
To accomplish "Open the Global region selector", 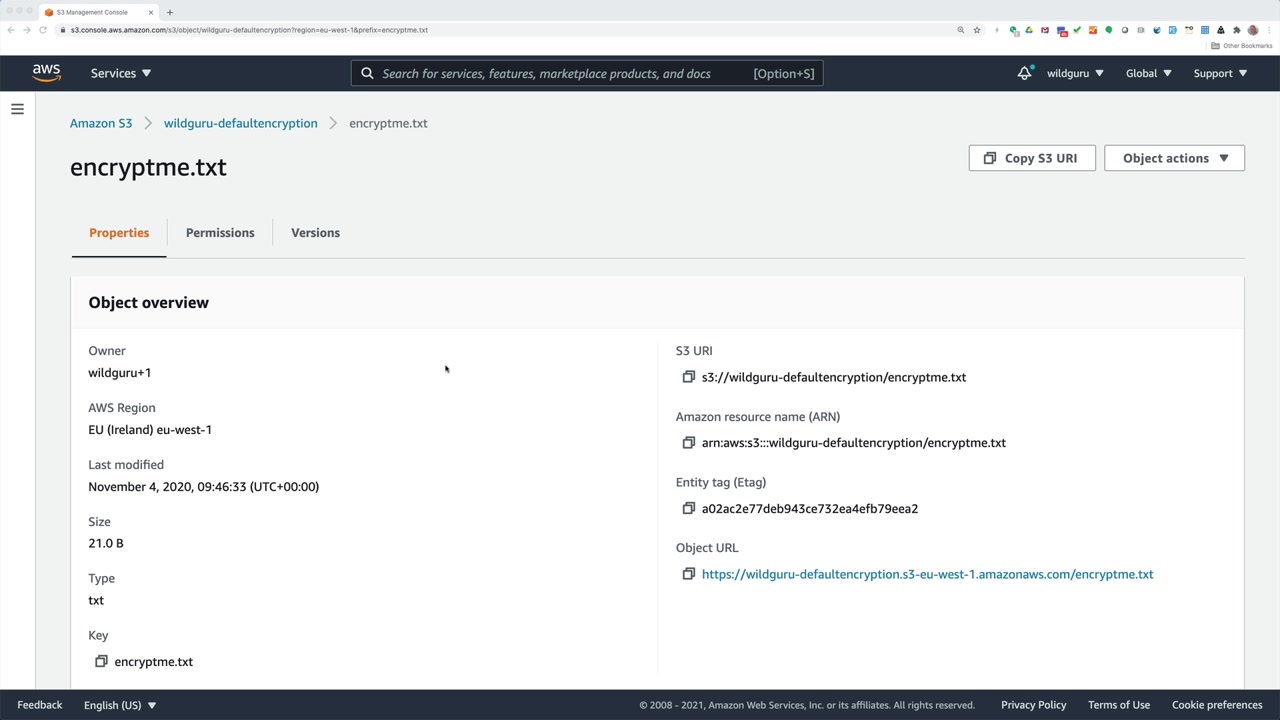I will 1148,73.
